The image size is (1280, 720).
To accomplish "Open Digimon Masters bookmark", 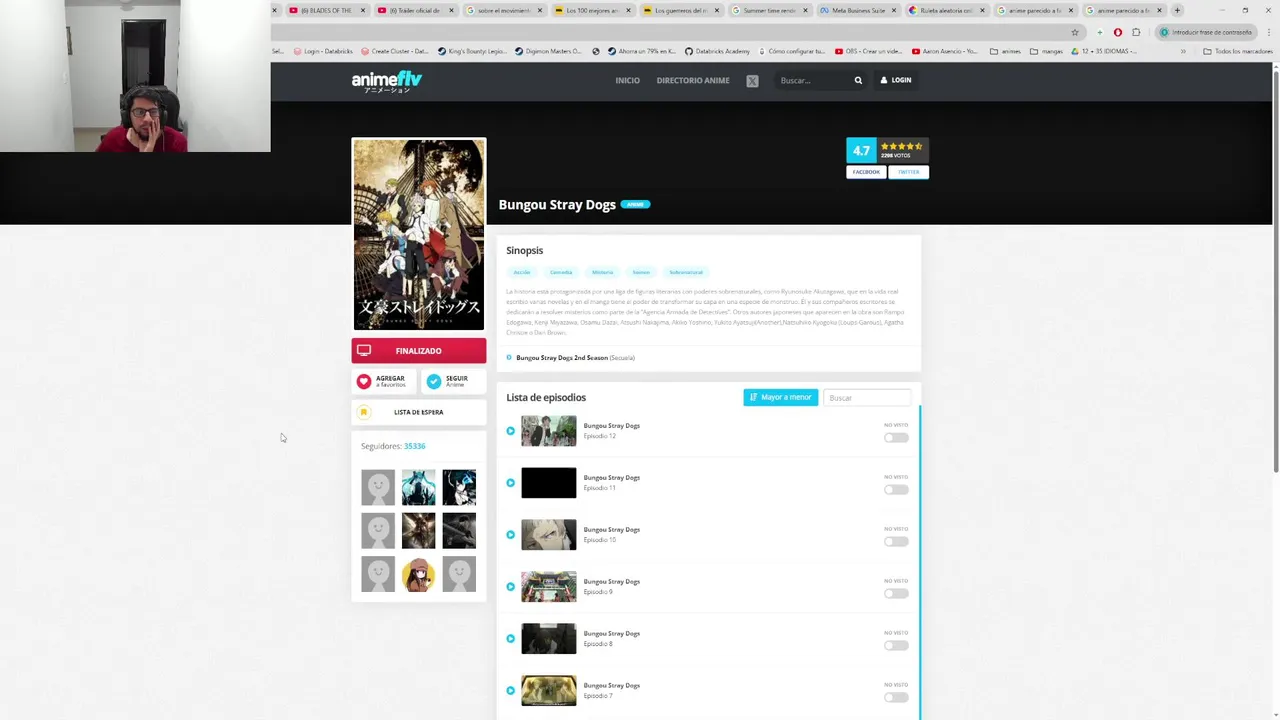I will [549, 51].
